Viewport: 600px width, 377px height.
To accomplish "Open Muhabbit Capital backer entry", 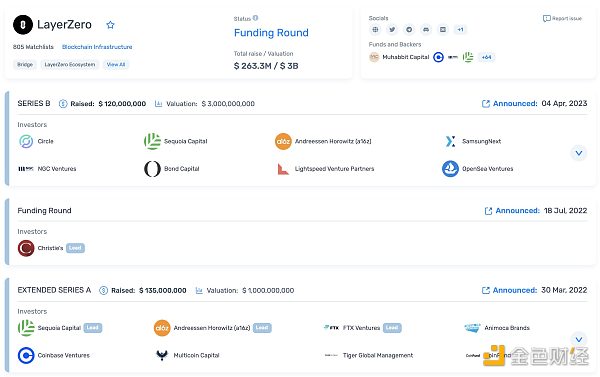I will (399, 57).
